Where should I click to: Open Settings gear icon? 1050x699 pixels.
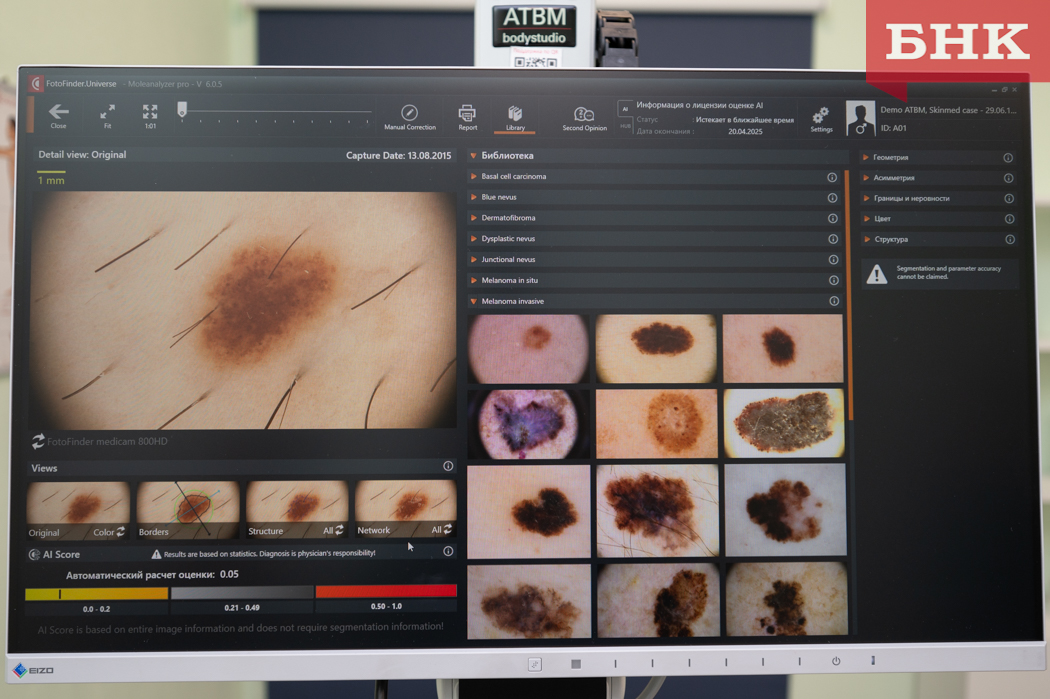pyautogui.click(x=821, y=116)
